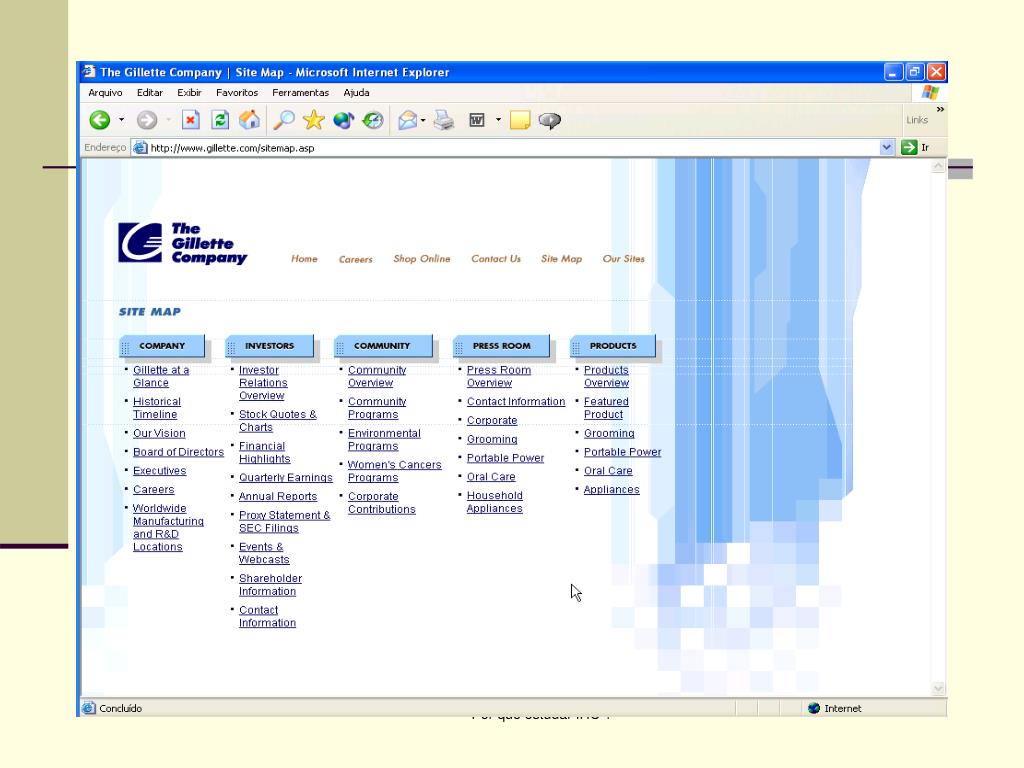Open the Contact Us link

point(496,259)
